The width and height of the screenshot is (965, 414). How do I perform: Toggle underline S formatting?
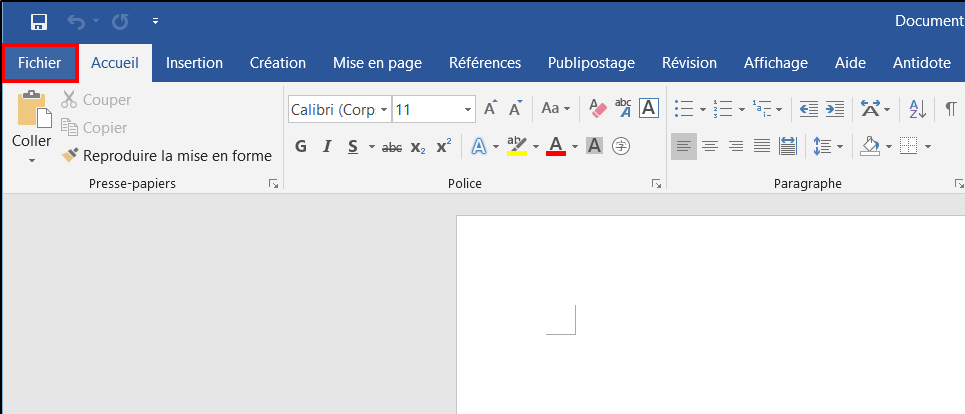pyautogui.click(x=353, y=146)
